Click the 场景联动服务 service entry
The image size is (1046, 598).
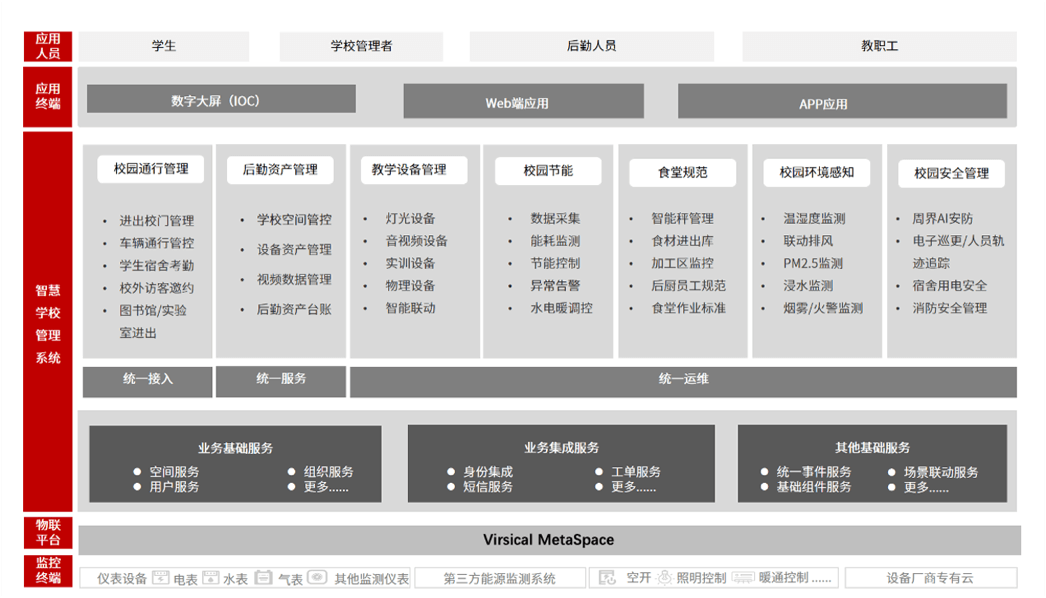click(941, 473)
